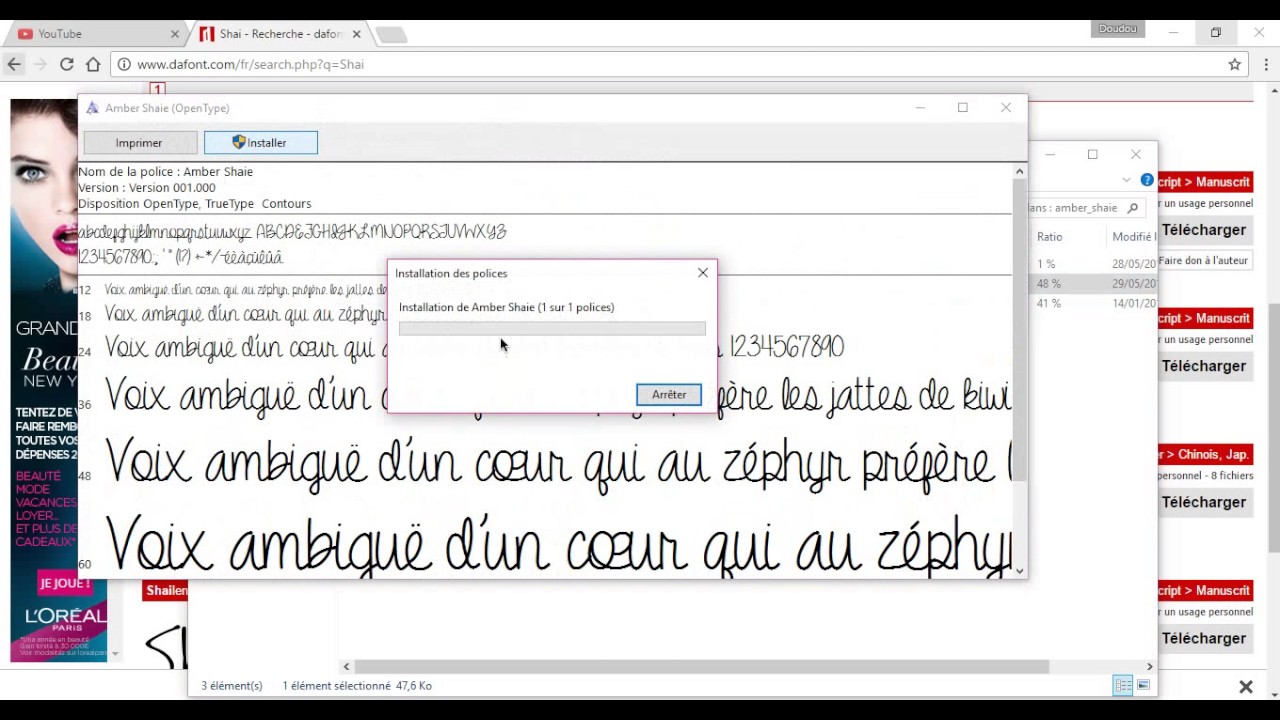Click the JE JOUE ! ad button
The image size is (1280, 720).
(x=64, y=583)
